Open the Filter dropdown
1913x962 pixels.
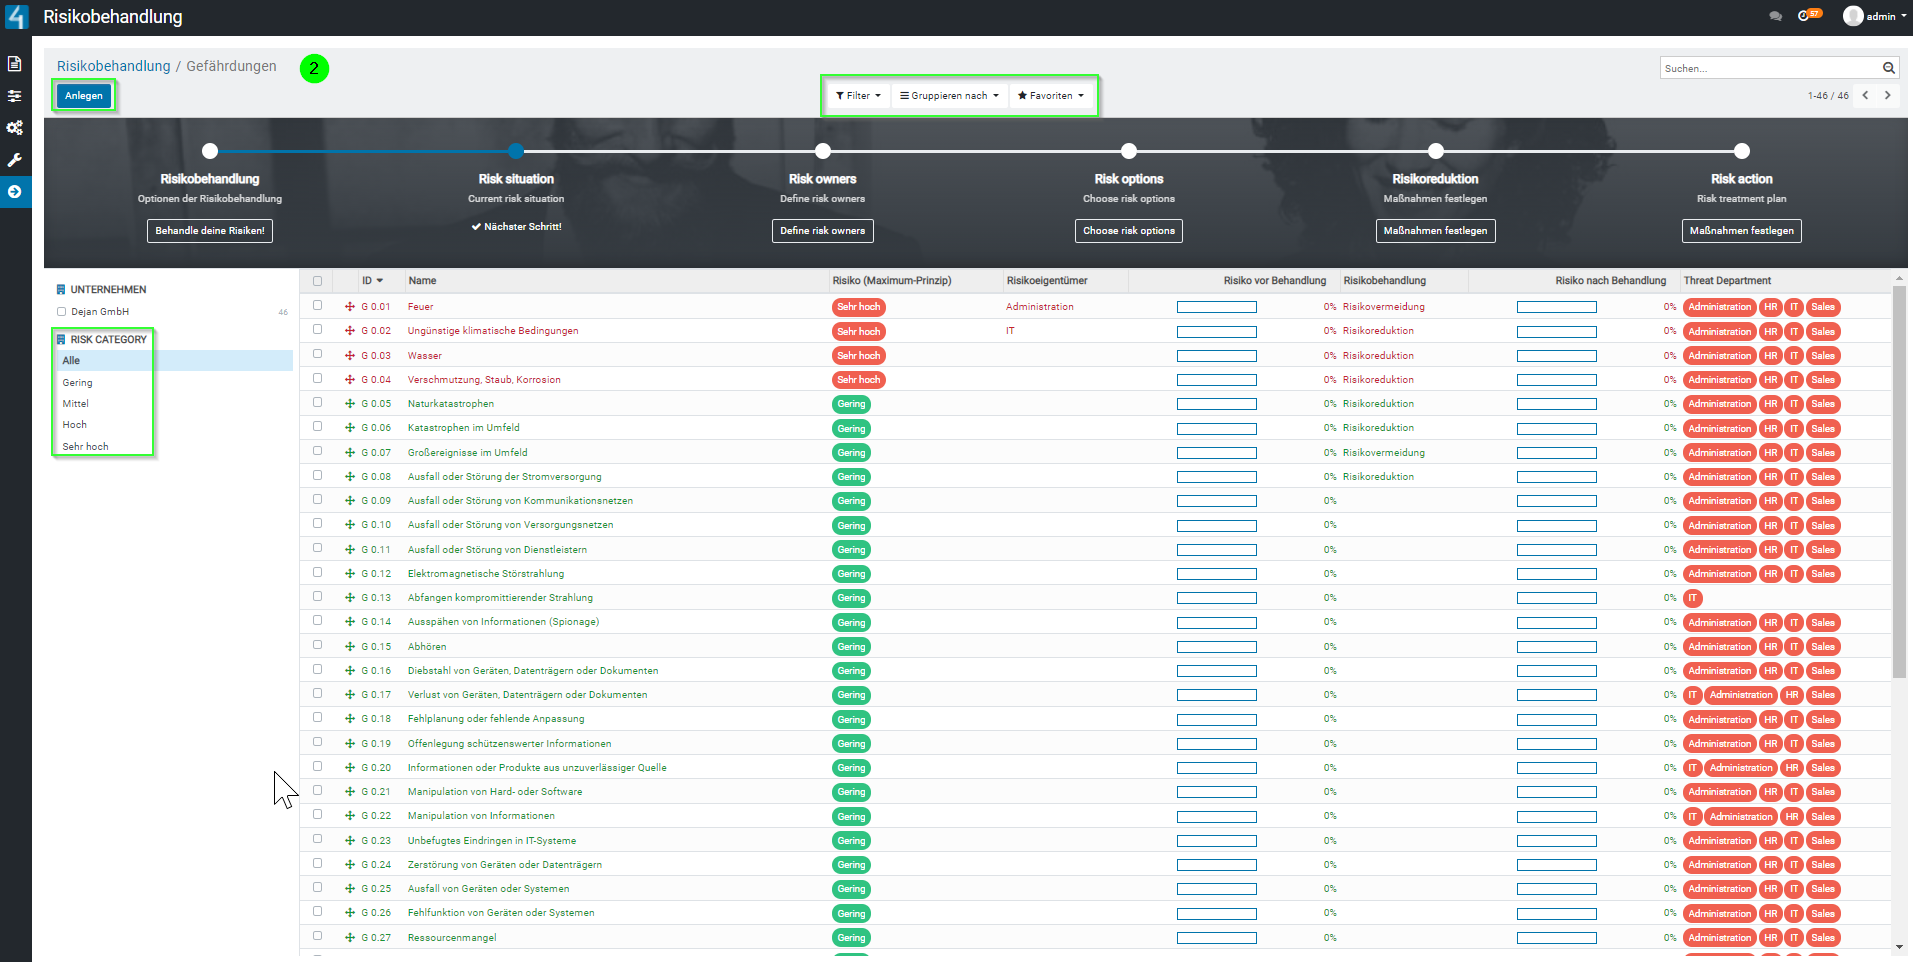pyautogui.click(x=858, y=96)
